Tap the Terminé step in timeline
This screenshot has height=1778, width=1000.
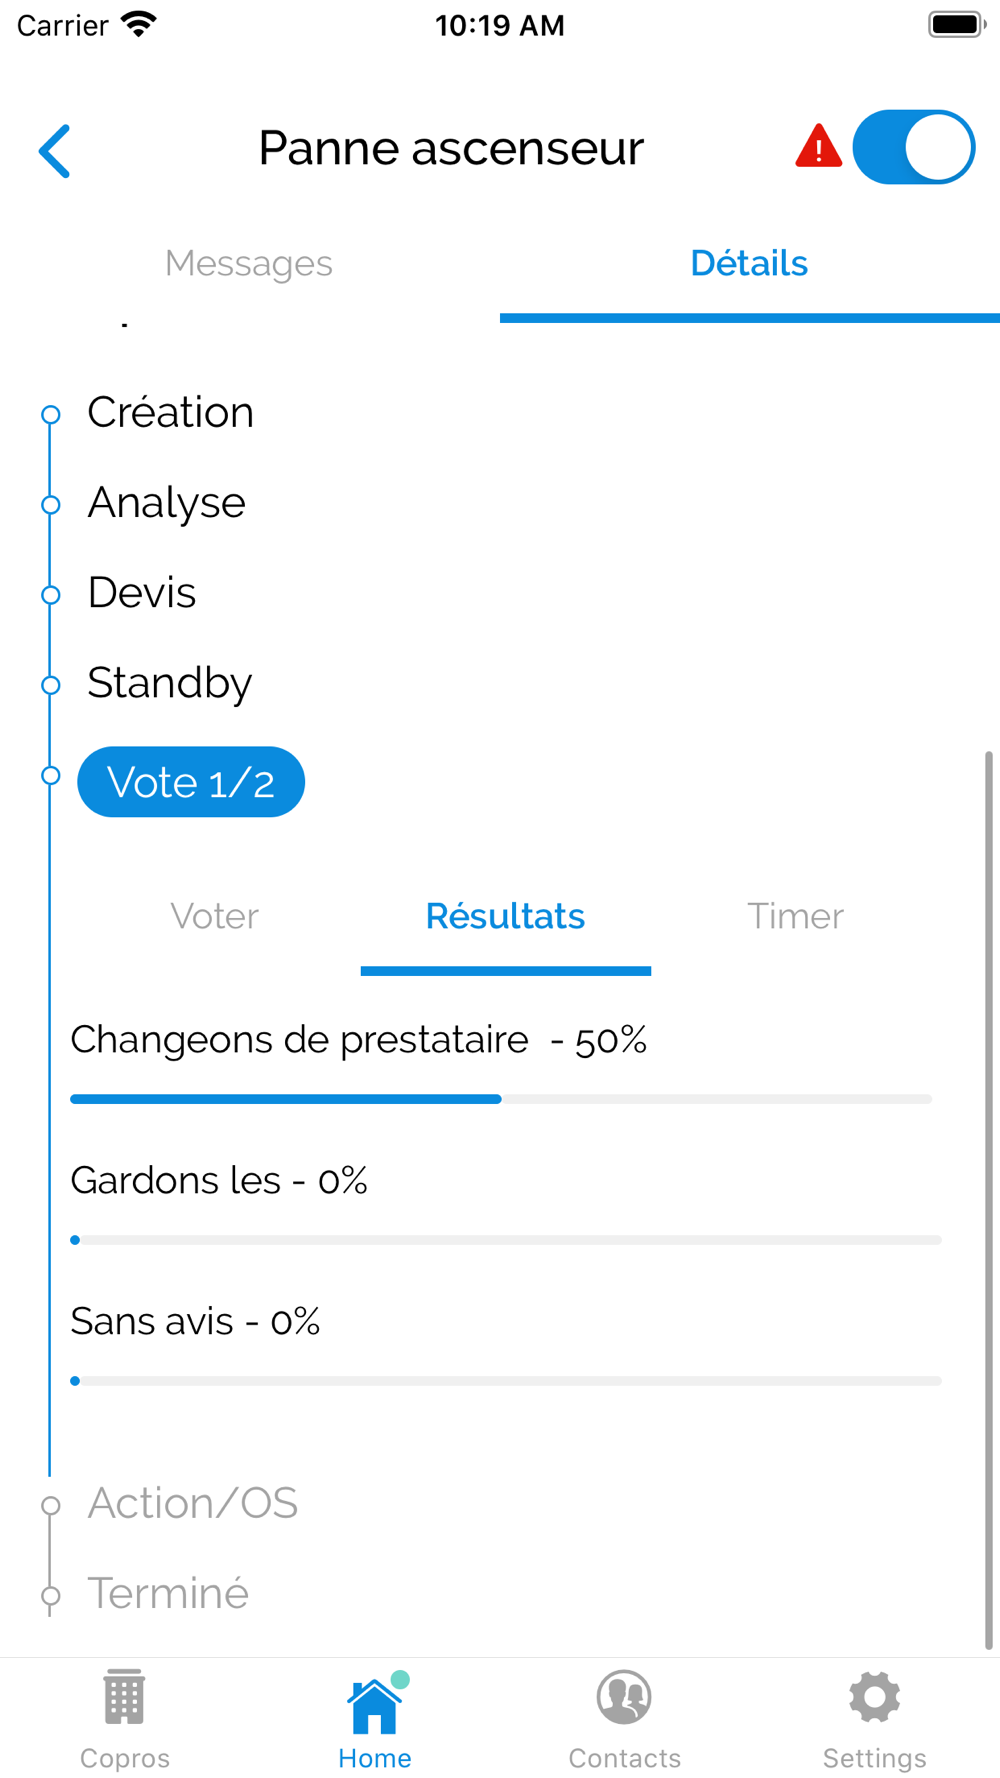[168, 1593]
